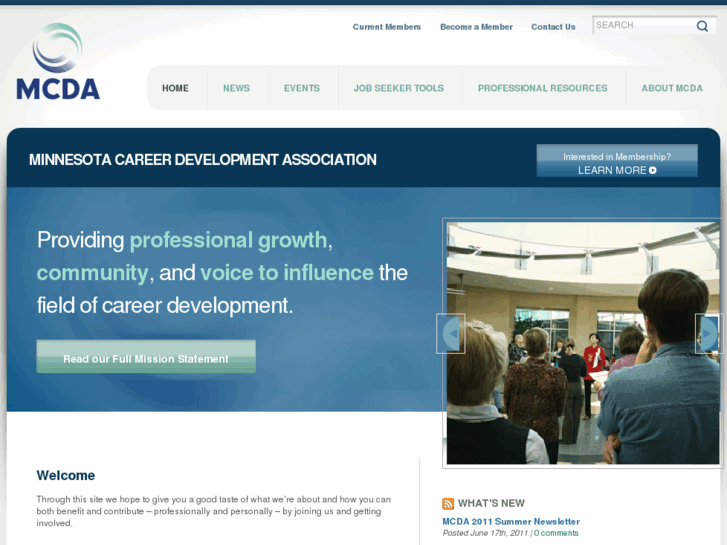Viewport: 727px width, 545px height.
Task: Select the NEWS menu item
Action: point(236,88)
